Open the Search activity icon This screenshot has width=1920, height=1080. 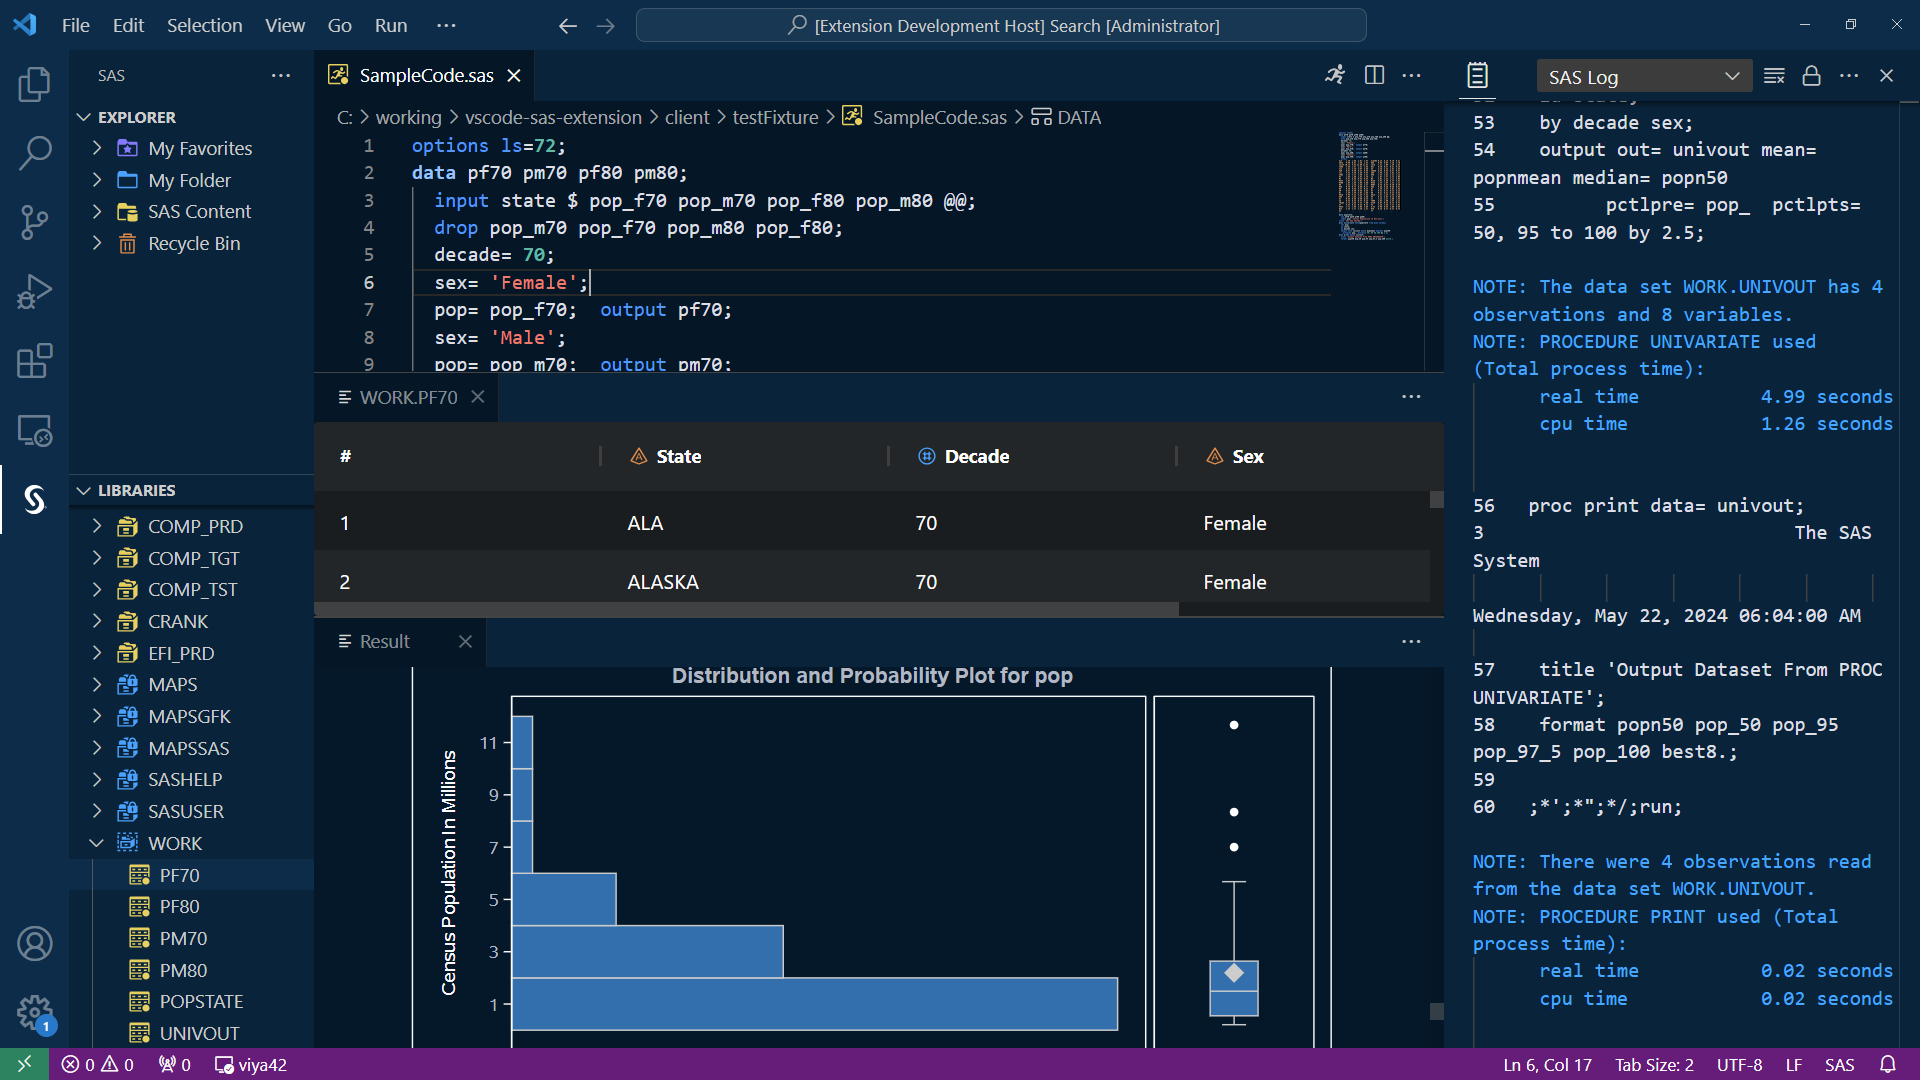(34, 153)
